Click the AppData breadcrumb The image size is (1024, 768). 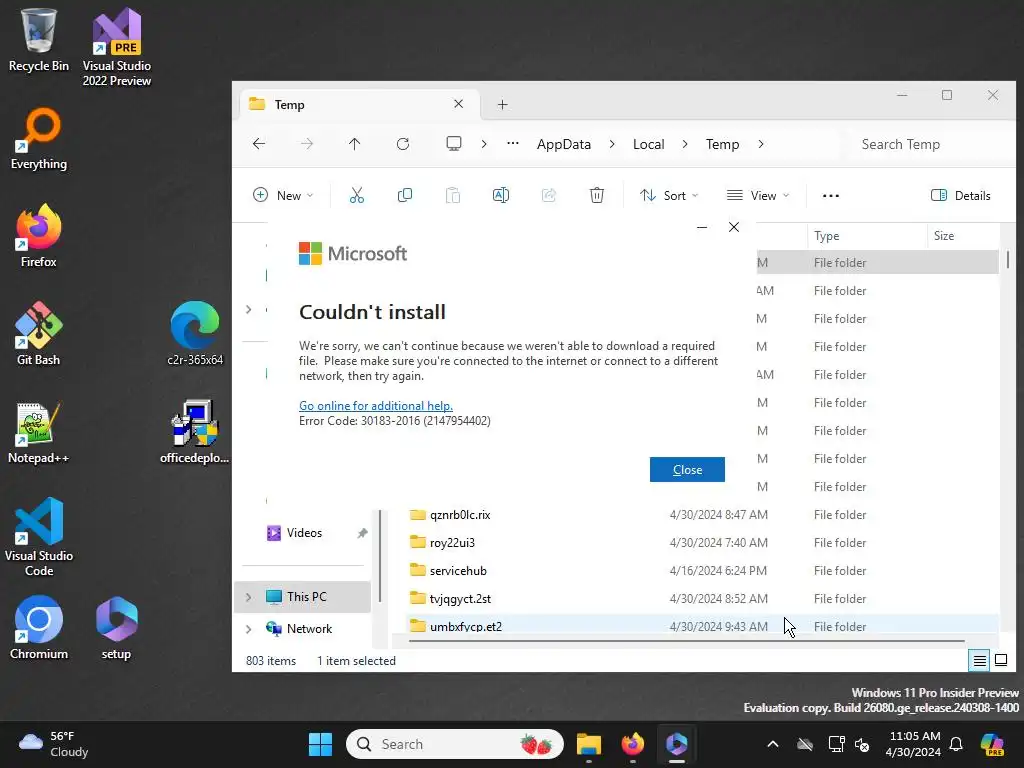tap(564, 144)
